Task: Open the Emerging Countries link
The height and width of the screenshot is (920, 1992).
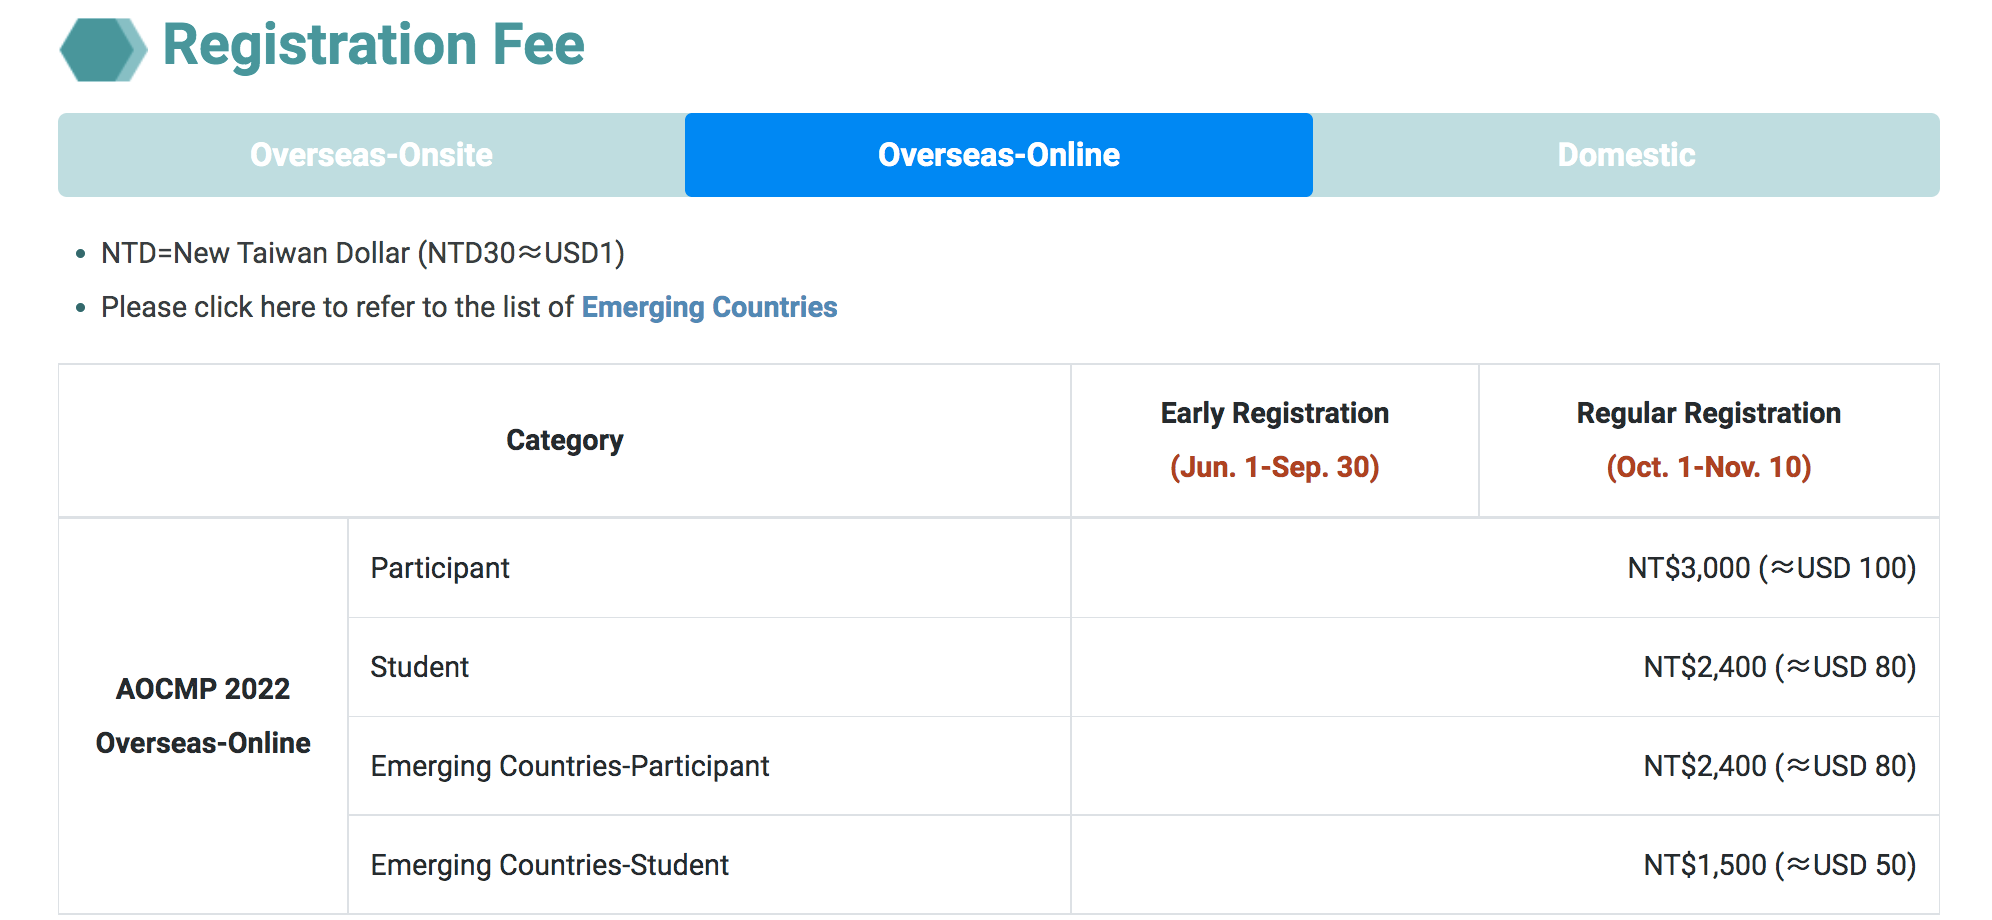Action: pyautogui.click(x=709, y=307)
